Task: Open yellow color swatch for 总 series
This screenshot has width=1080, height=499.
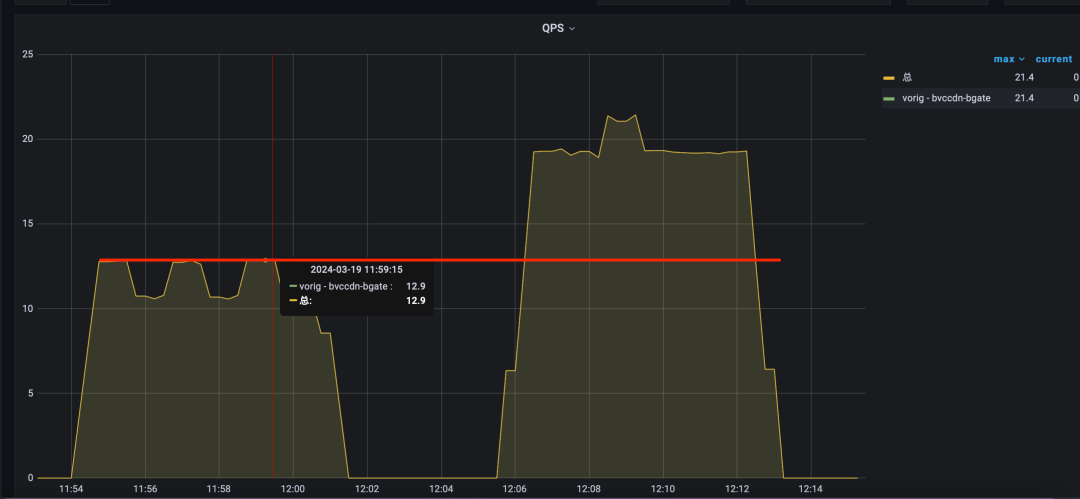Action: coord(888,77)
